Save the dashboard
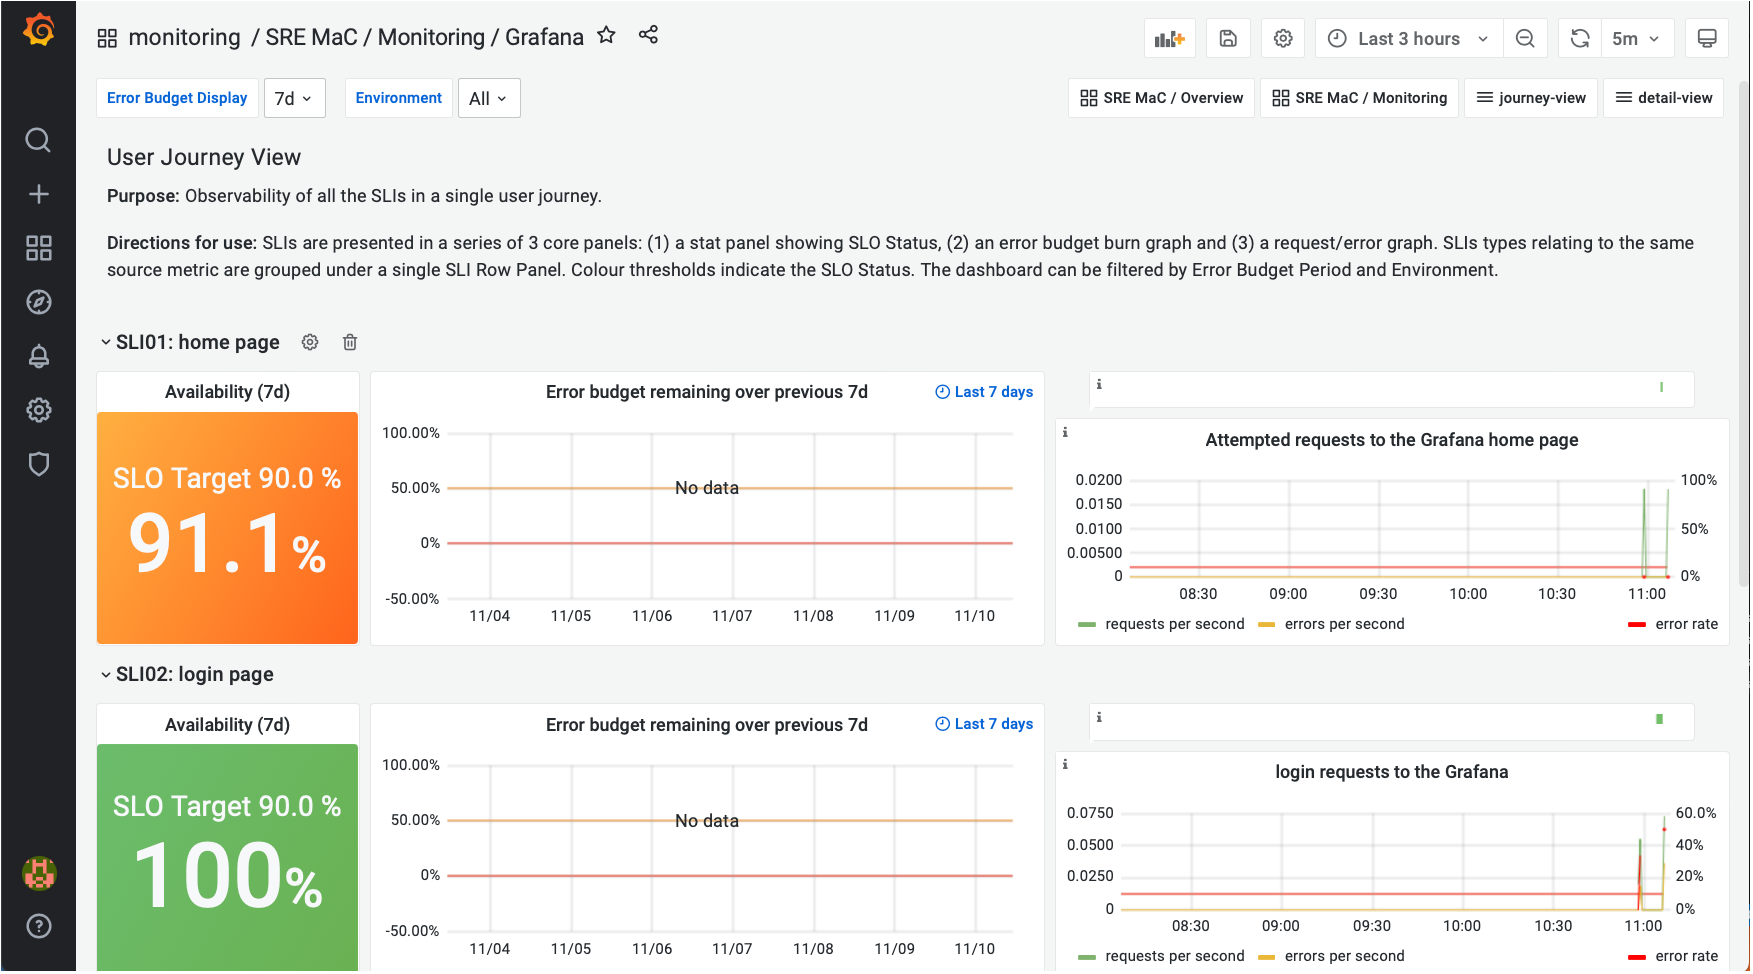1753x974 pixels. point(1228,39)
